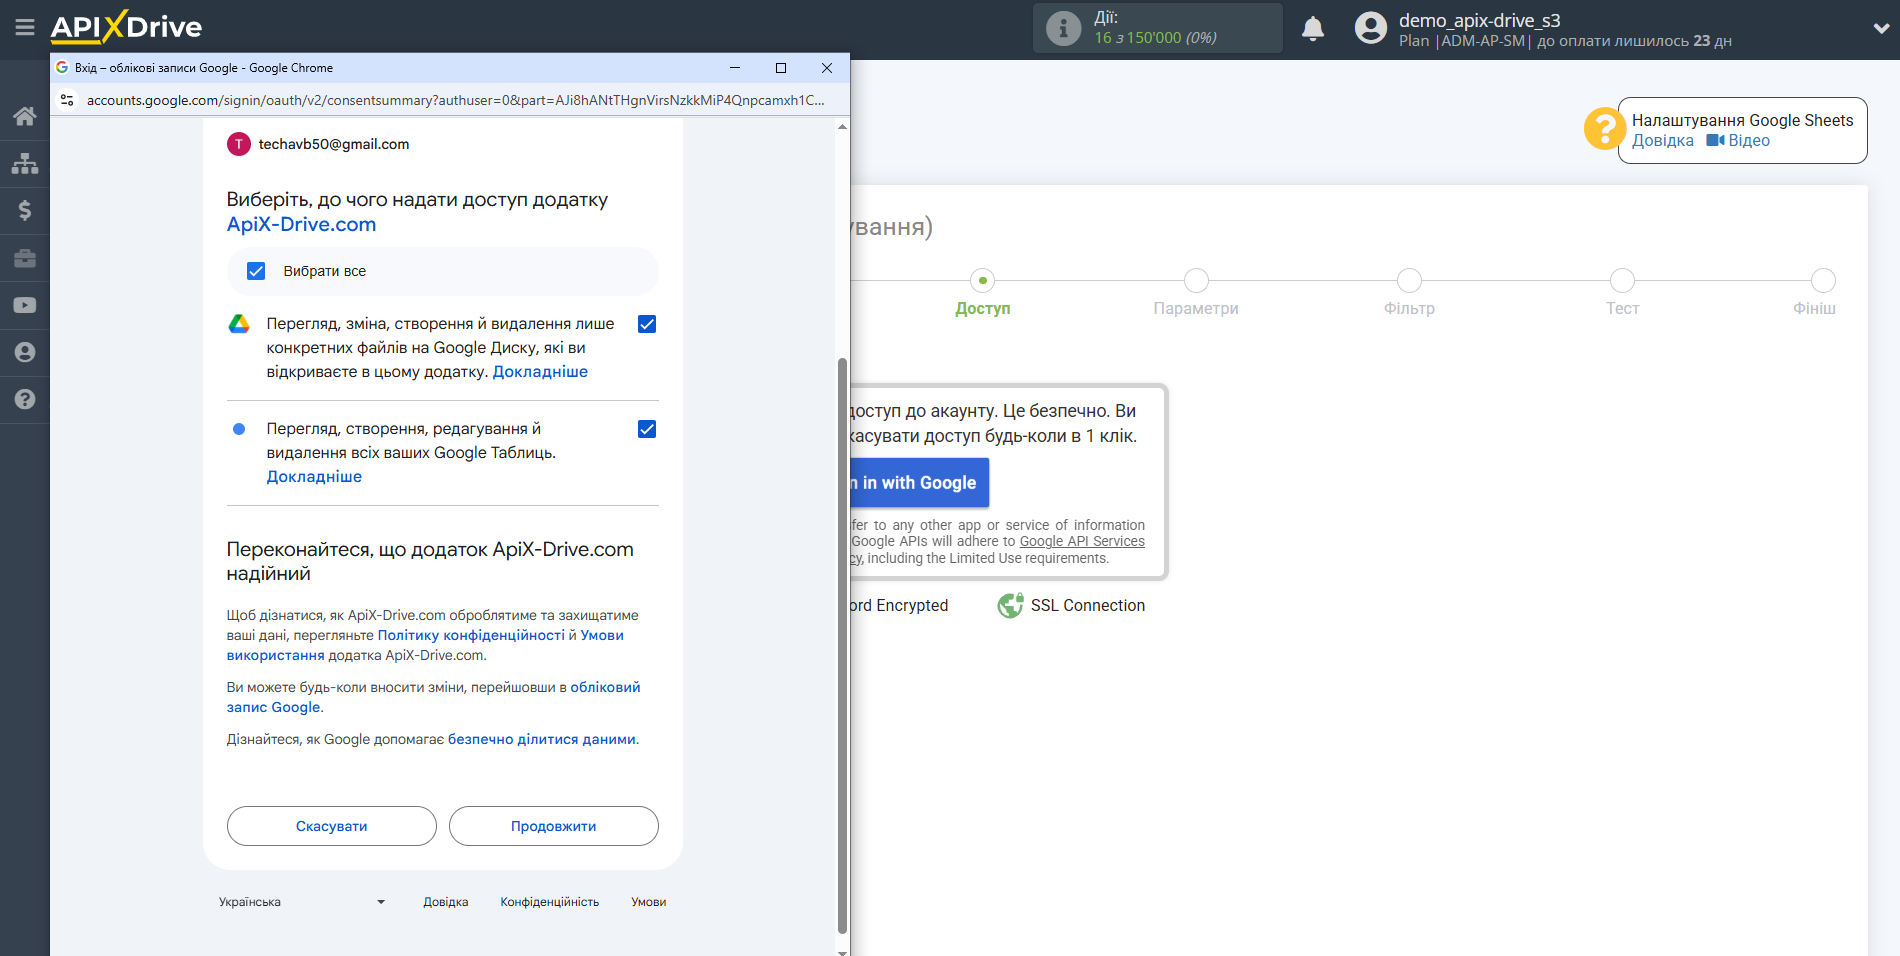
Task: Open the hamburger menu in ApiX-Drive
Action: tap(25, 28)
